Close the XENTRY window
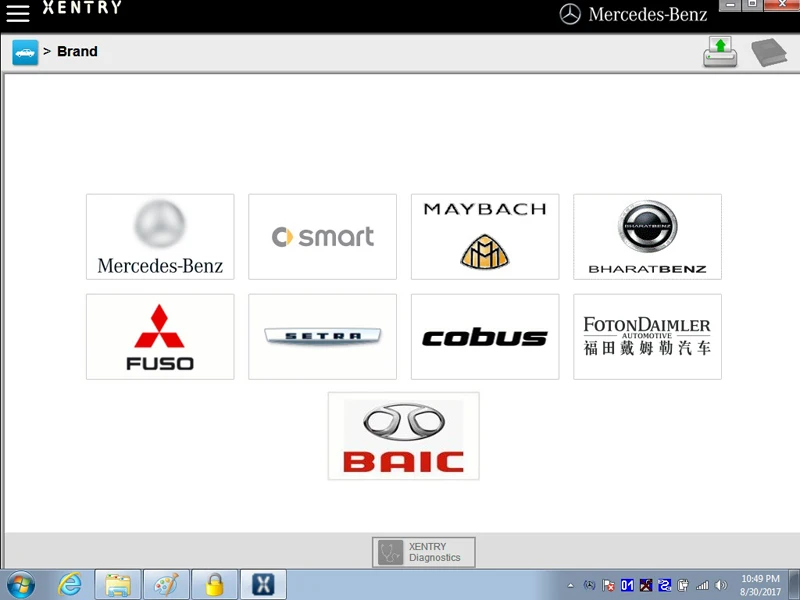 782,5
